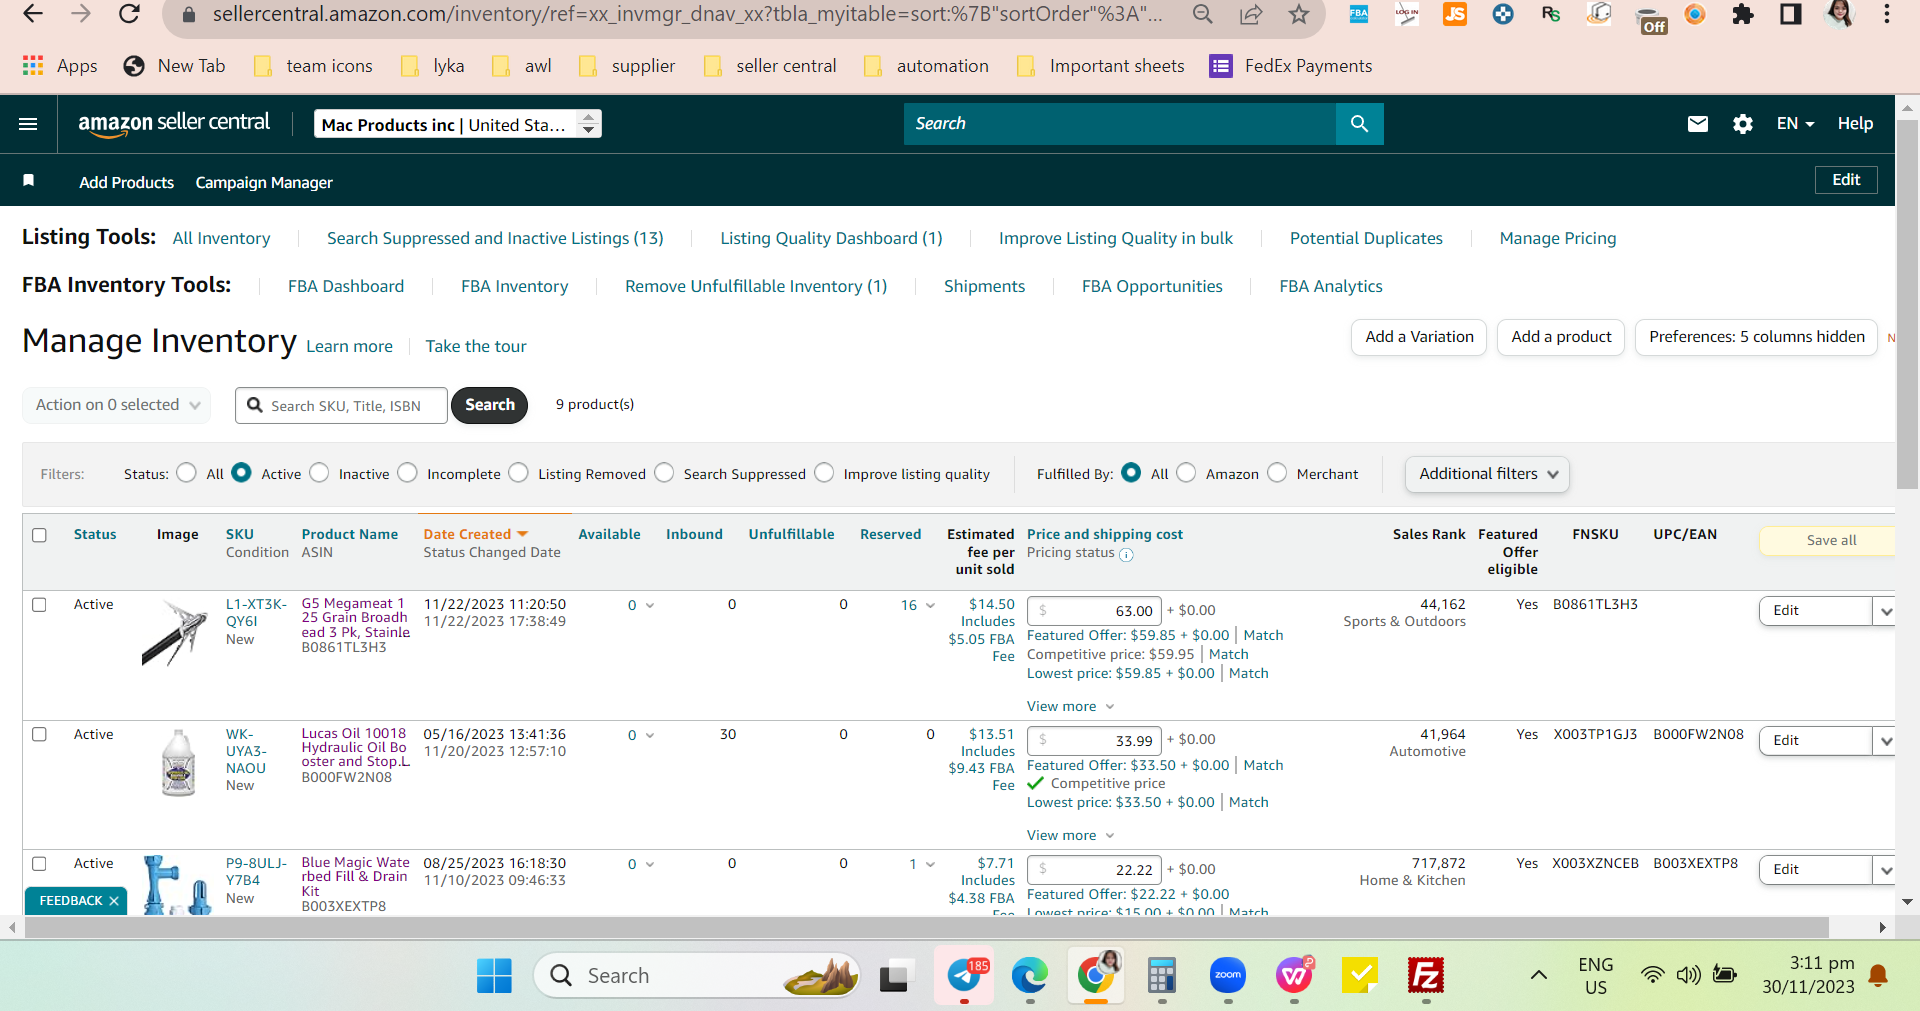
Task: Toggle the select-all products checkbox
Action: [x=39, y=535]
